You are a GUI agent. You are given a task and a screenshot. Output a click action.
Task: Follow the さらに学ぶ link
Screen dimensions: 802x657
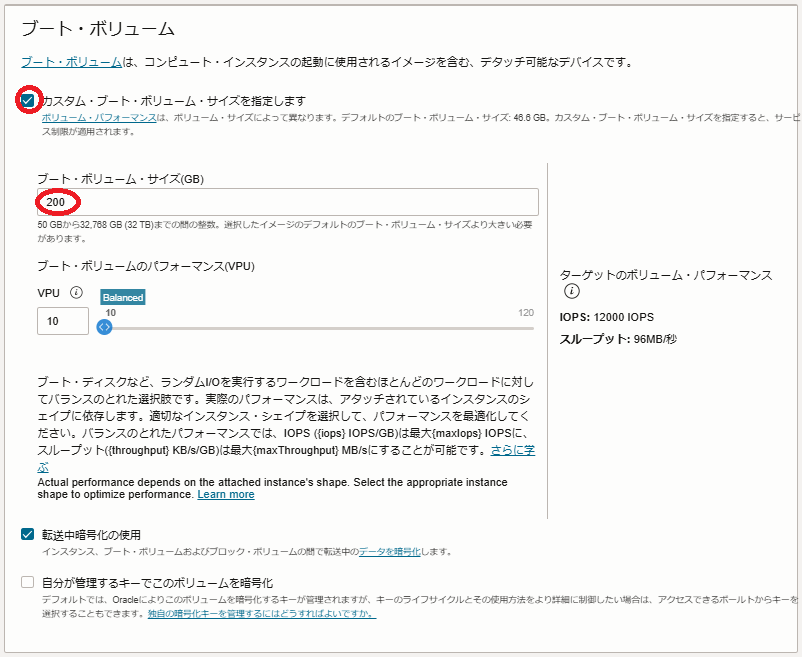512,452
